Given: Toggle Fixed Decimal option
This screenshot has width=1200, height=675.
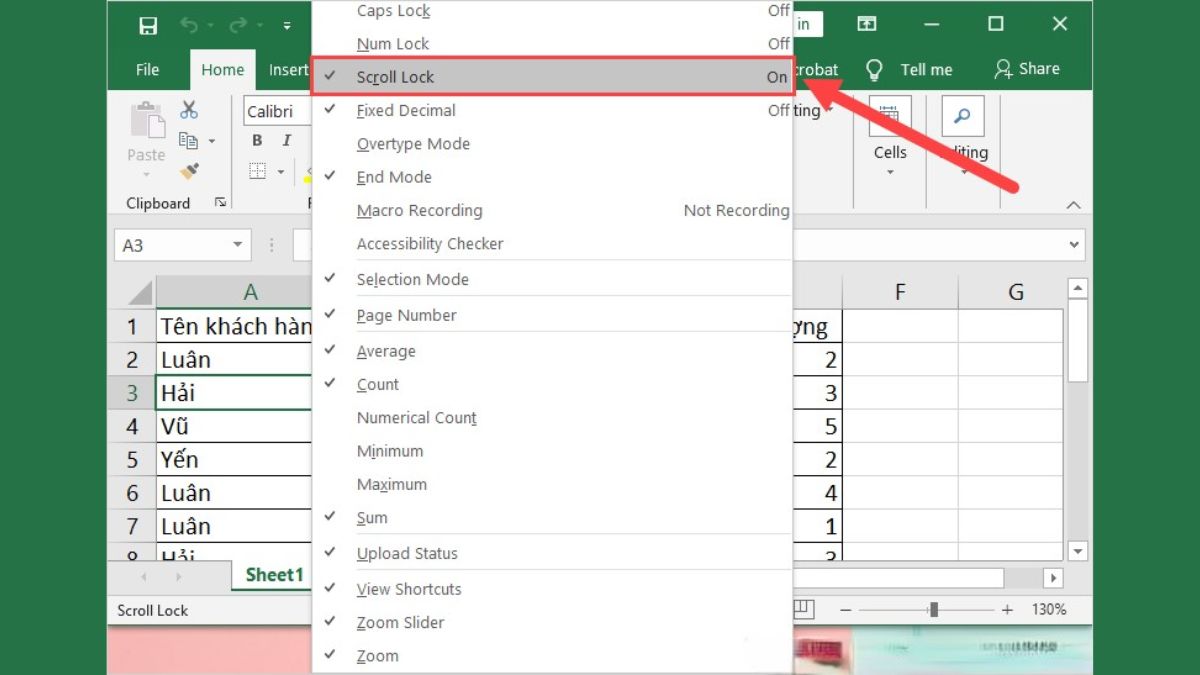Looking at the screenshot, I should click(552, 110).
